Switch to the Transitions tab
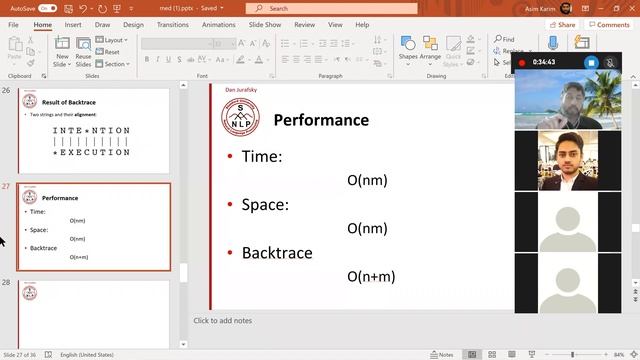Viewport: 640px width, 360px height. click(x=173, y=24)
